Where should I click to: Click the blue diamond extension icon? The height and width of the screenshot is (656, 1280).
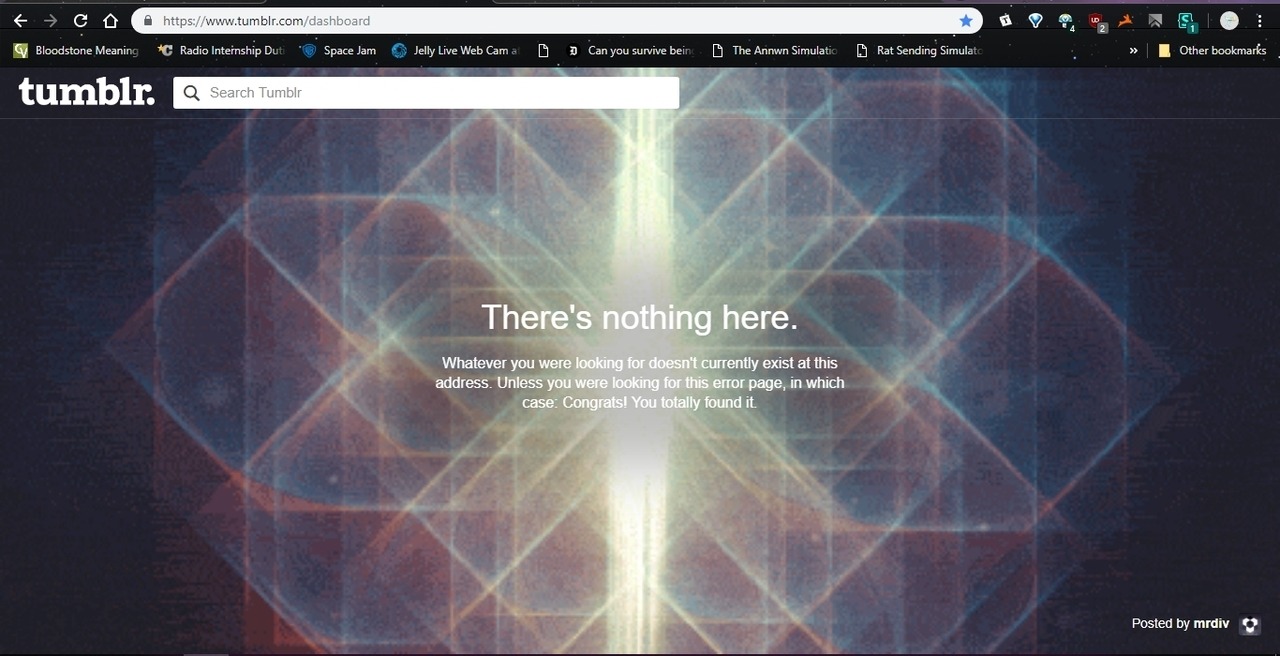(1036, 20)
